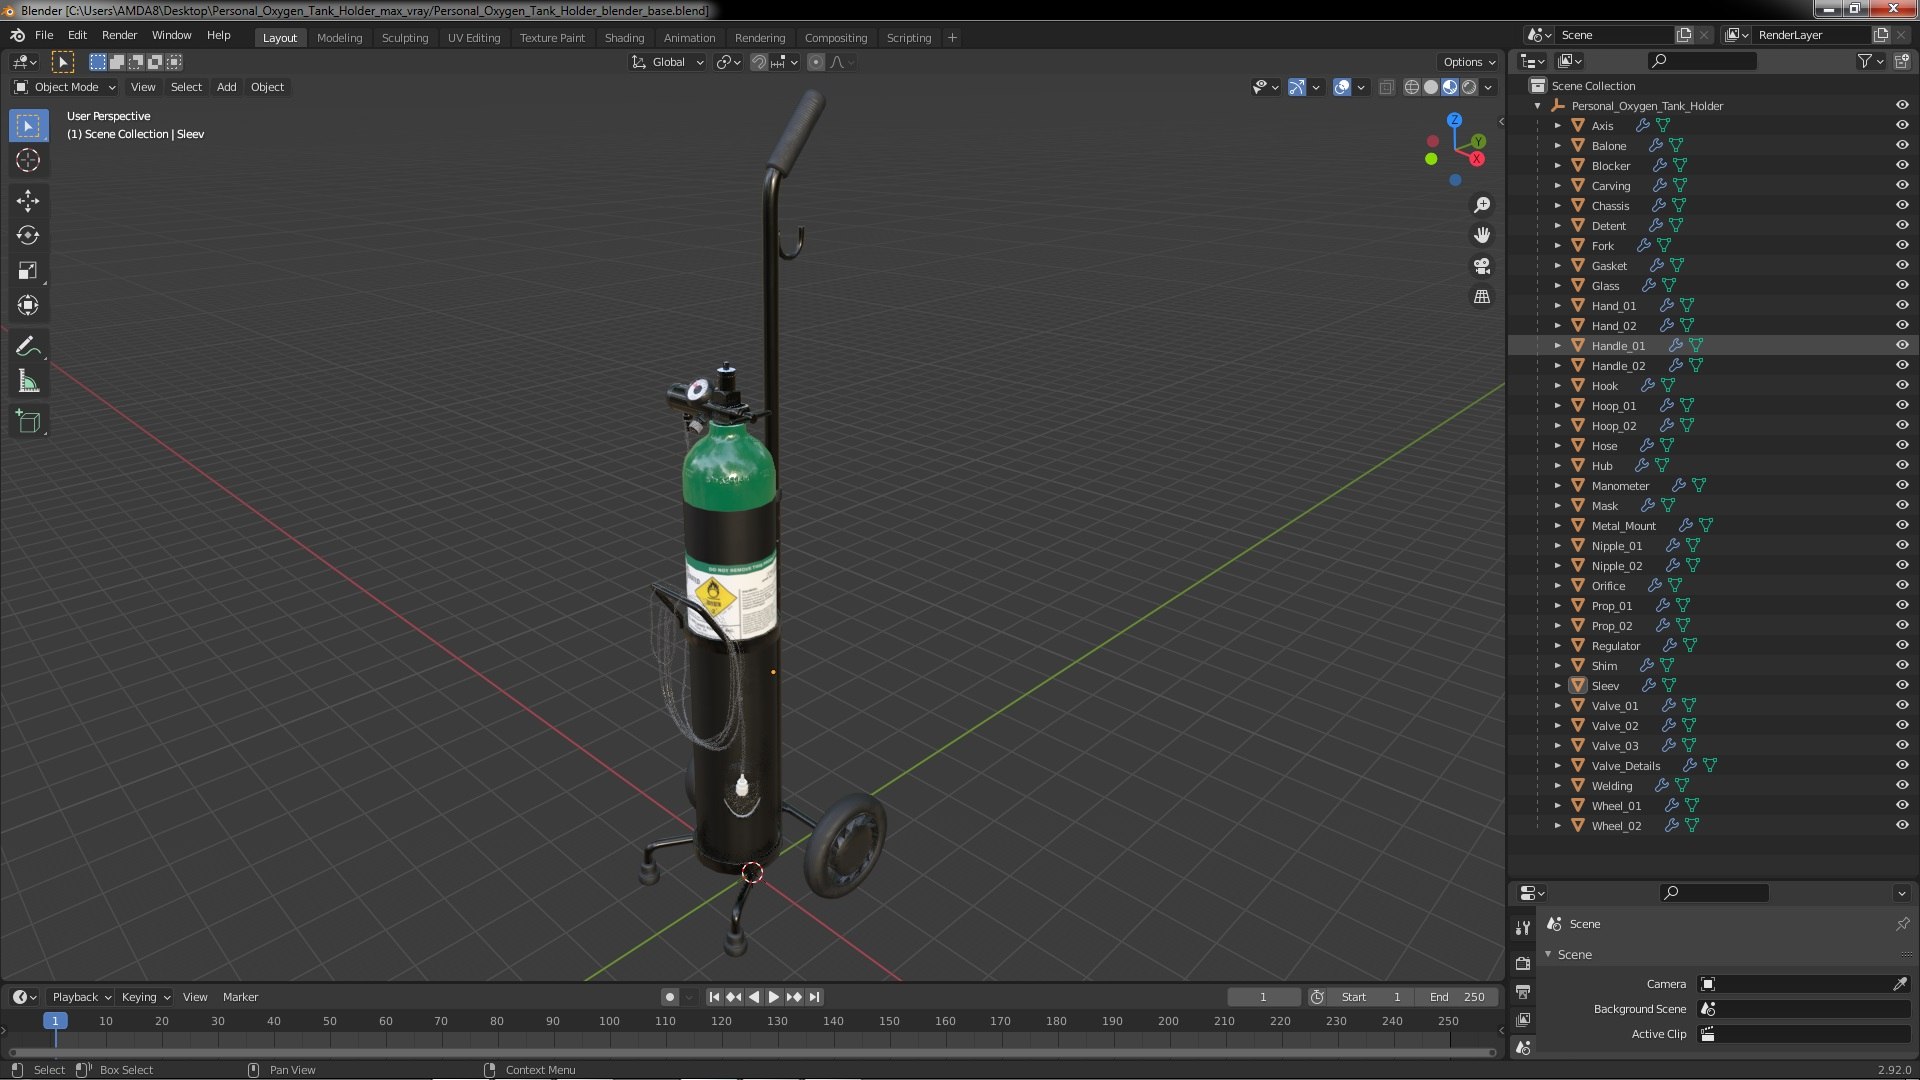Toggle show gizmo button
The height and width of the screenshot is (1080, 1920).
click(1297, 87)
